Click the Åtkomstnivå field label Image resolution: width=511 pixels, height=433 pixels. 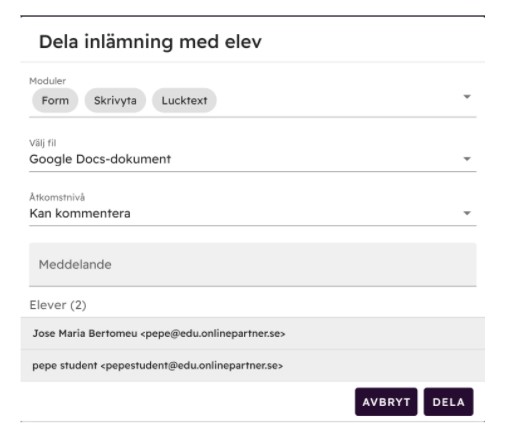pyautogui.click(x=57, y=197)
